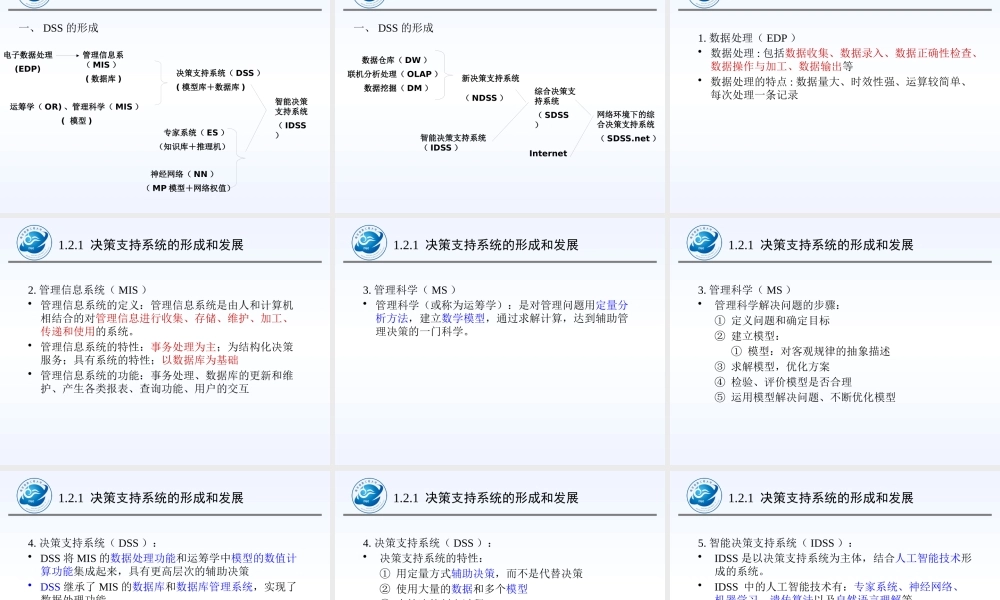The image size is (1000, 600).
Task: Click the 联机分析处理 (OLAP) label
Action: pyautogui.click(x=392, y=74)
